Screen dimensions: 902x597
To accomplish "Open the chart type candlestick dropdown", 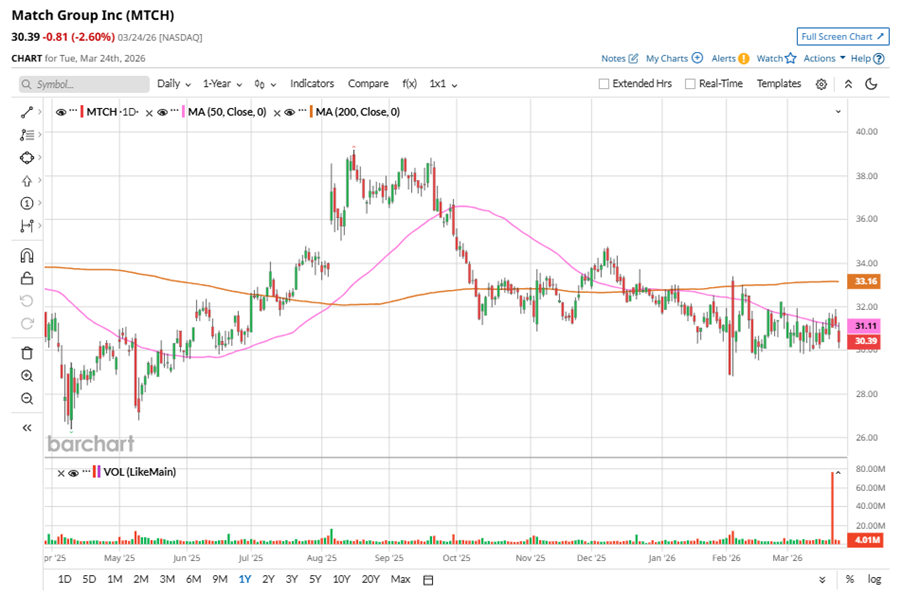I will pyautogui.click(x=265, y=85).
